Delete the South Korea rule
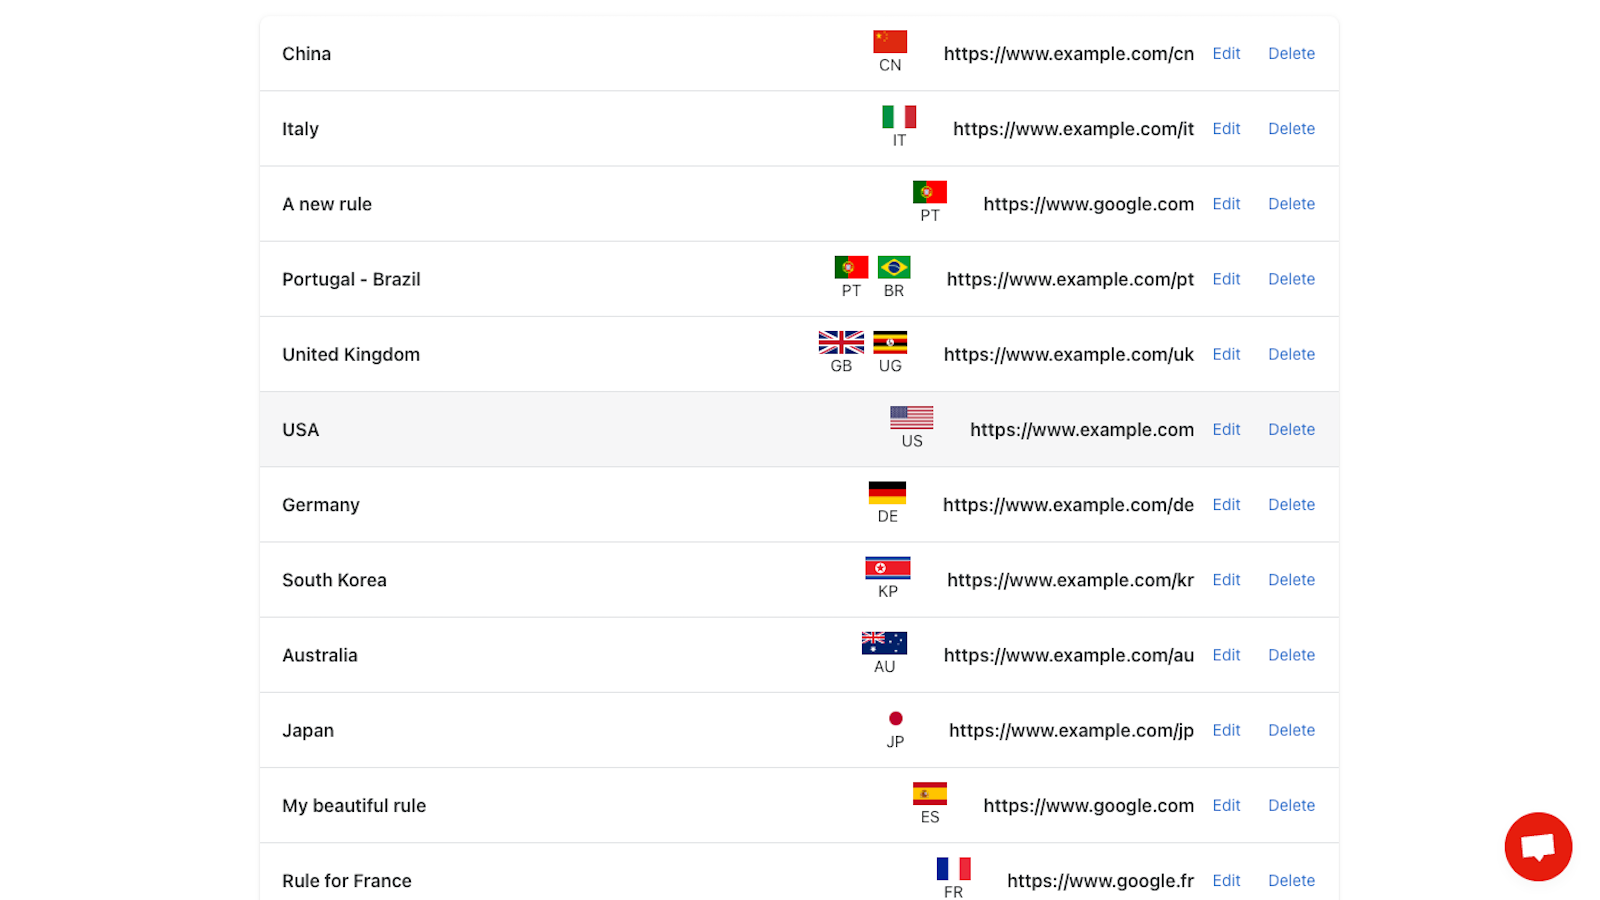This screenshot has height=900, width=1600. (x=1291, y=580)
